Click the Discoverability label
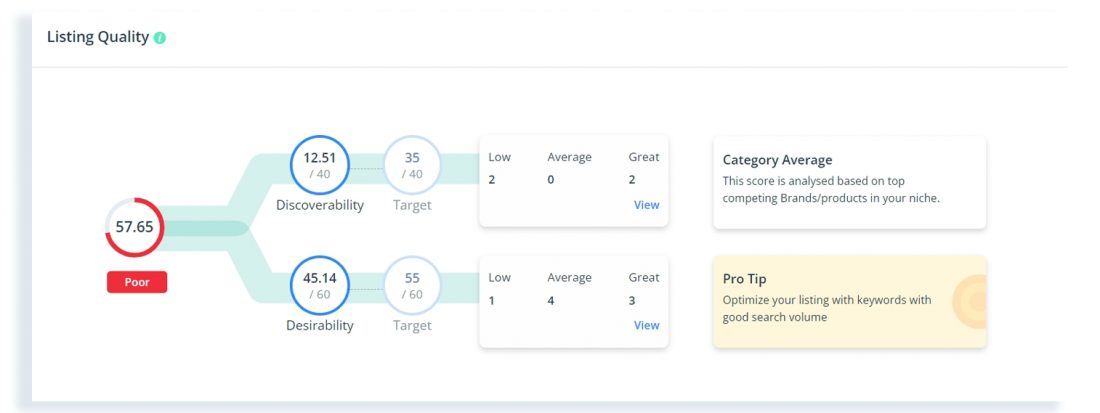 click(320, 205)
